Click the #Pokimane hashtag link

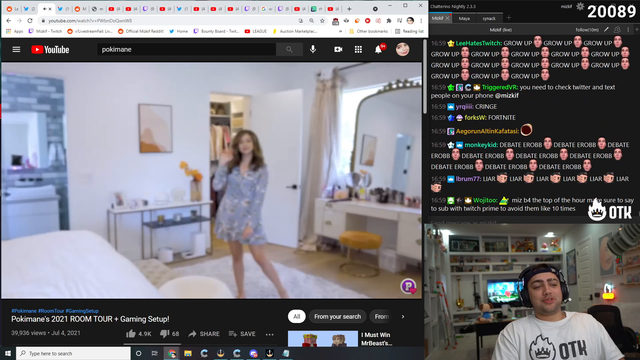[x=24, y=311]
